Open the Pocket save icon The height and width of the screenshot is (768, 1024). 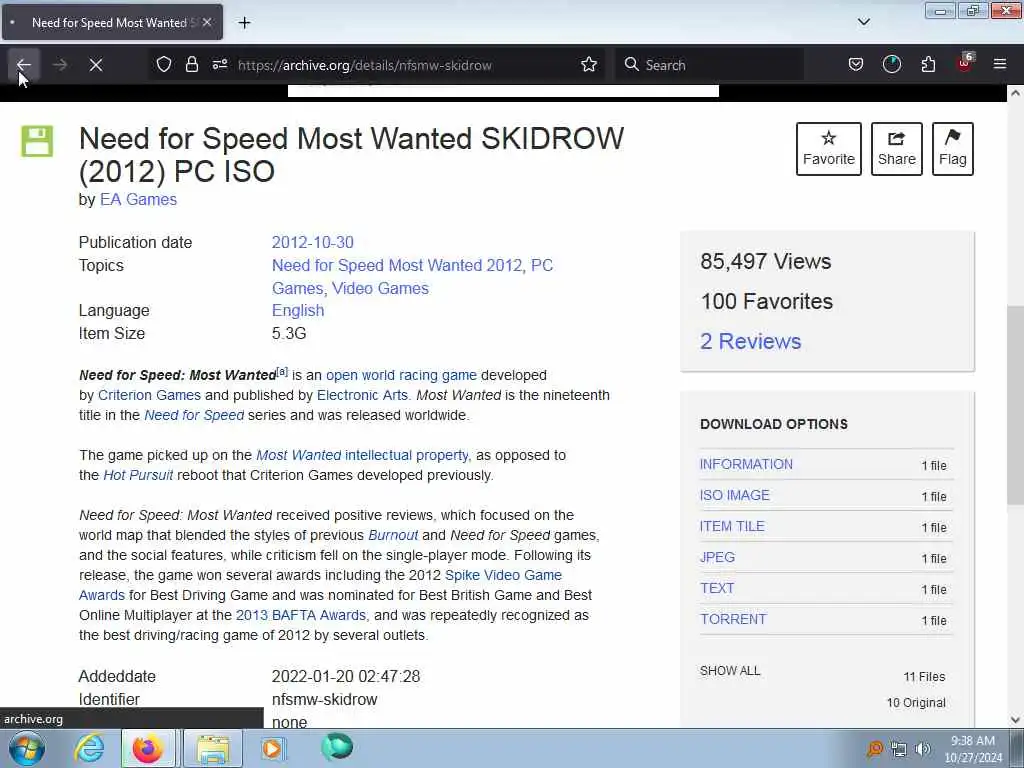click(856, 64)
